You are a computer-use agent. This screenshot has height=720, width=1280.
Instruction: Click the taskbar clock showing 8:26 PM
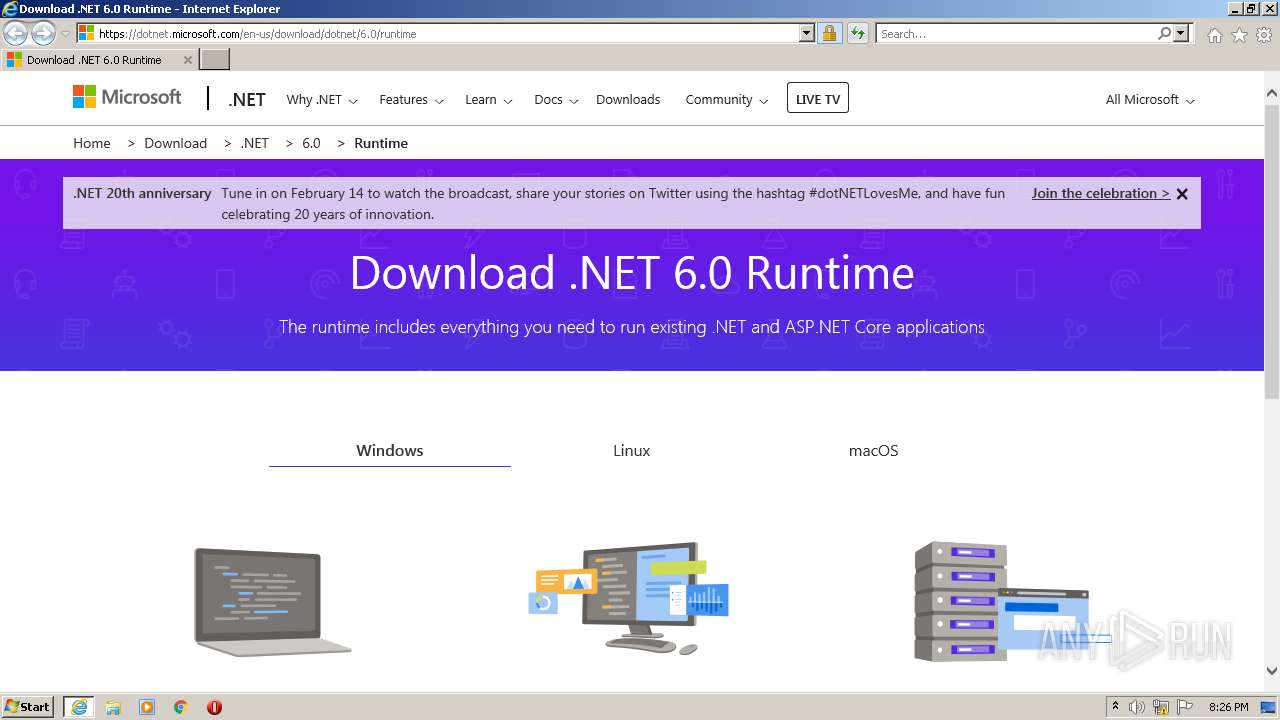1229,707
